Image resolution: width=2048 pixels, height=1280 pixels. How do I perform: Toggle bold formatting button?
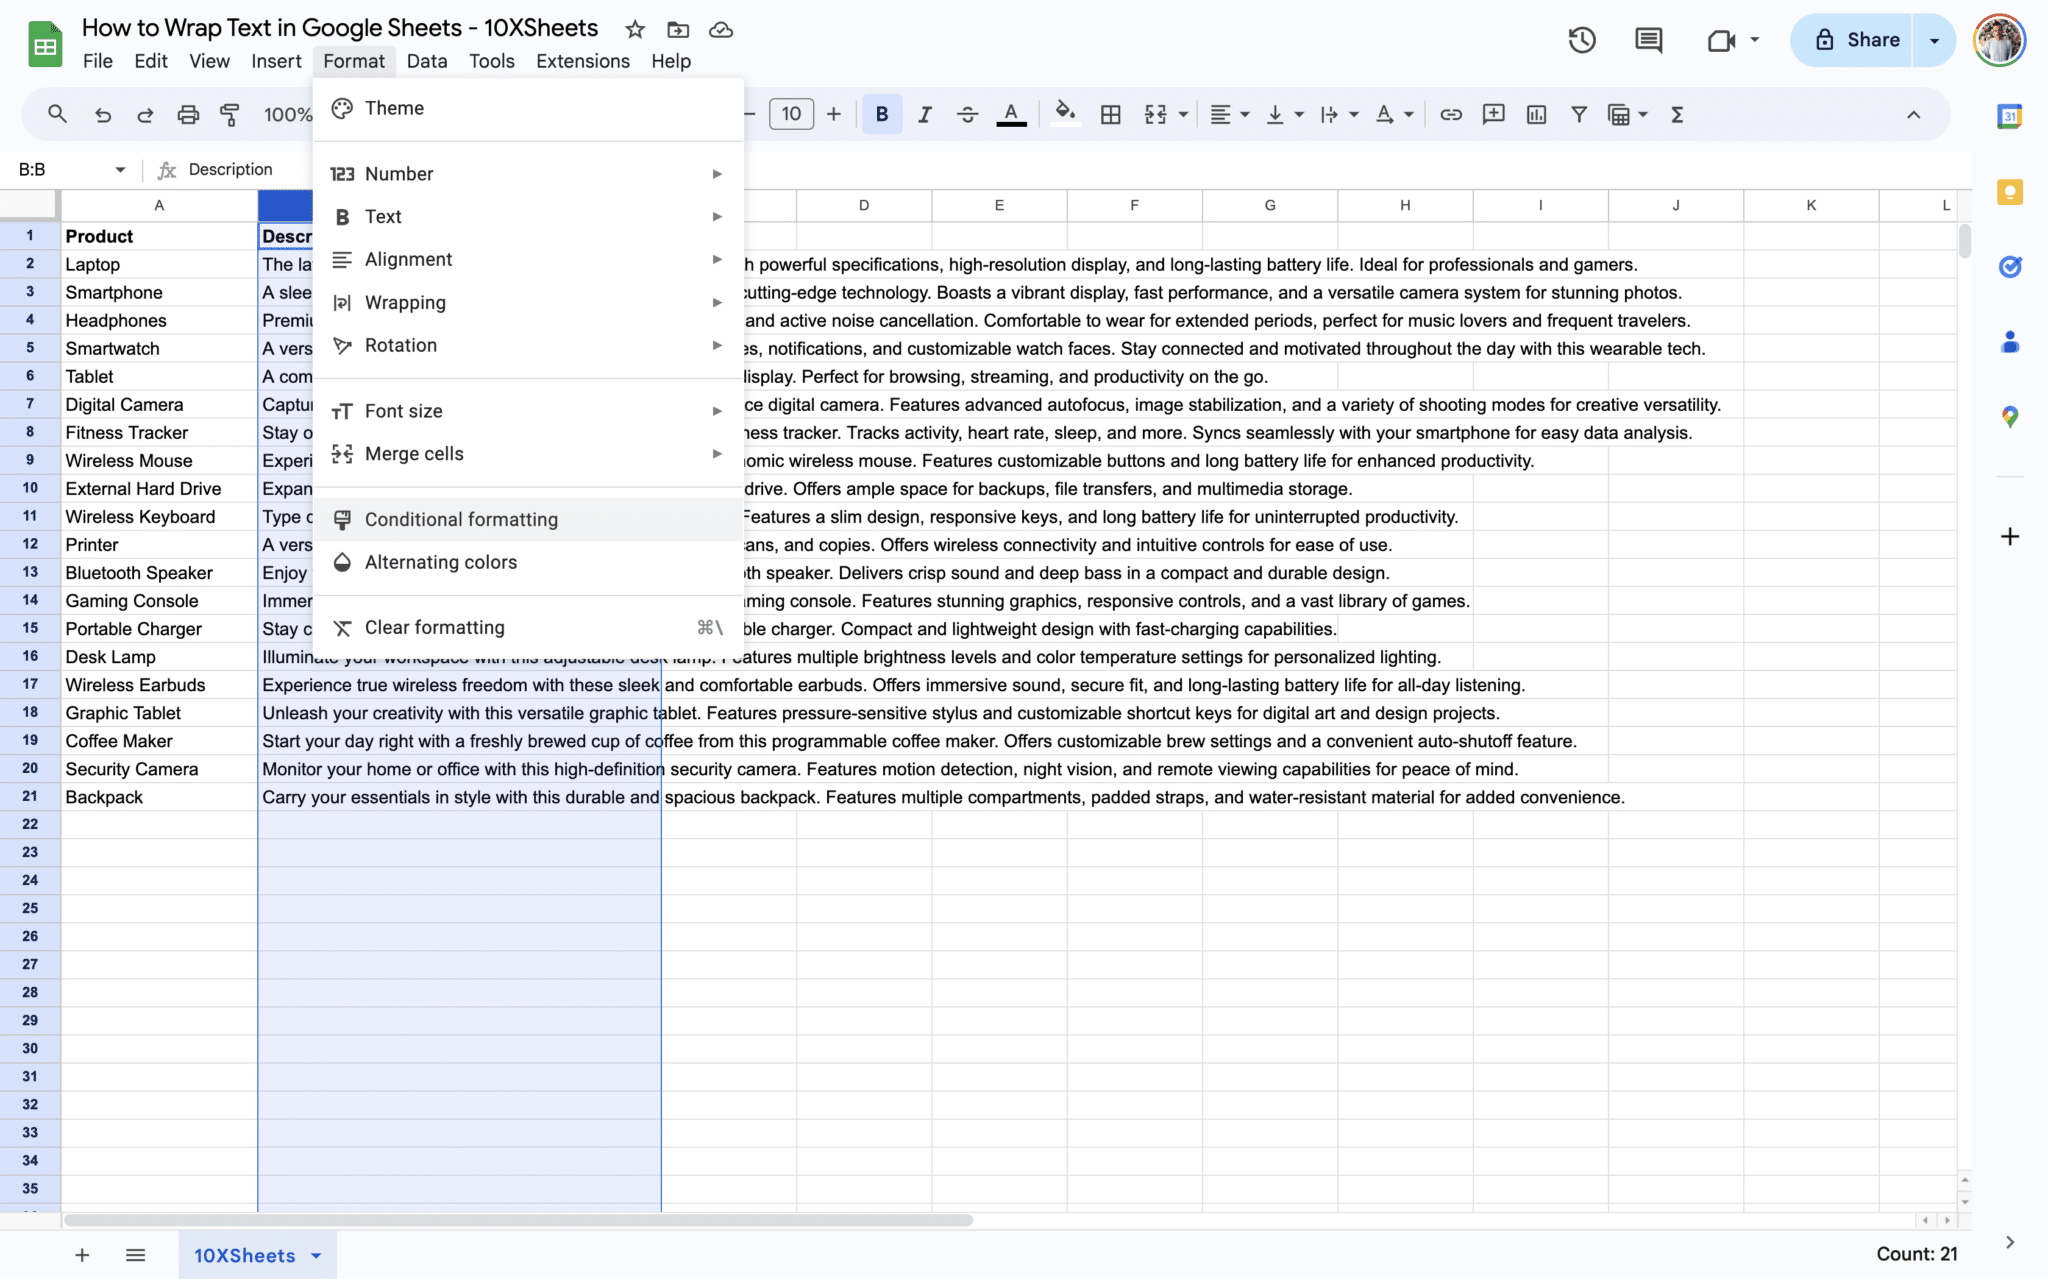coord(881,115)
